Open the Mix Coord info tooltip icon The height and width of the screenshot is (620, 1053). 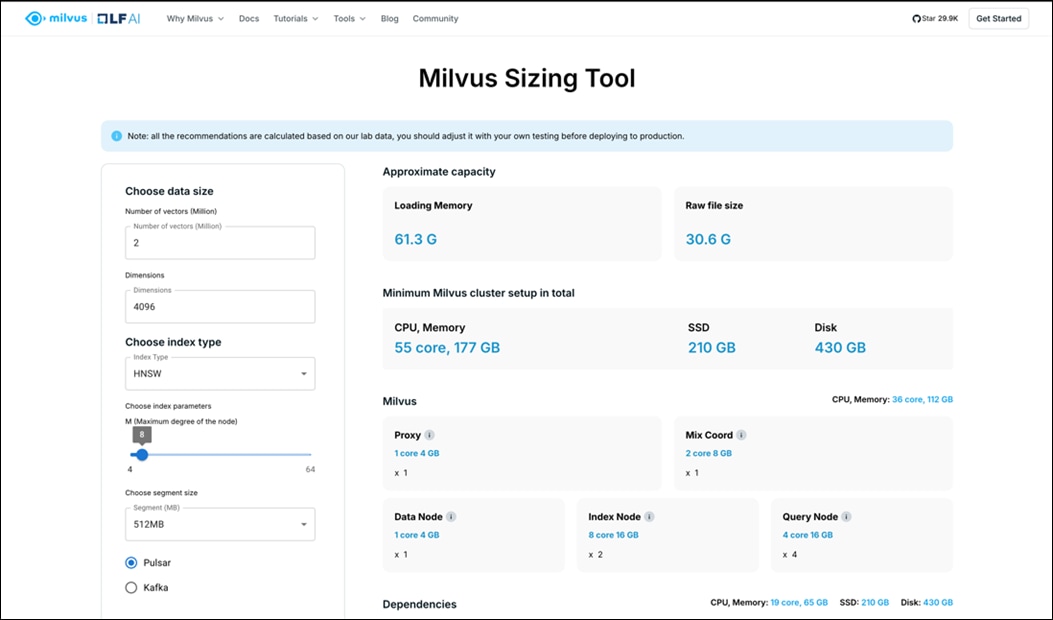(x=743, y=435)
